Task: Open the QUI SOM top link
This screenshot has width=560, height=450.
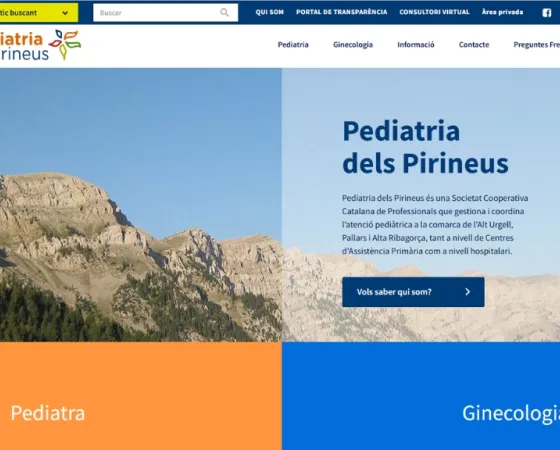Action: point(269,12)
